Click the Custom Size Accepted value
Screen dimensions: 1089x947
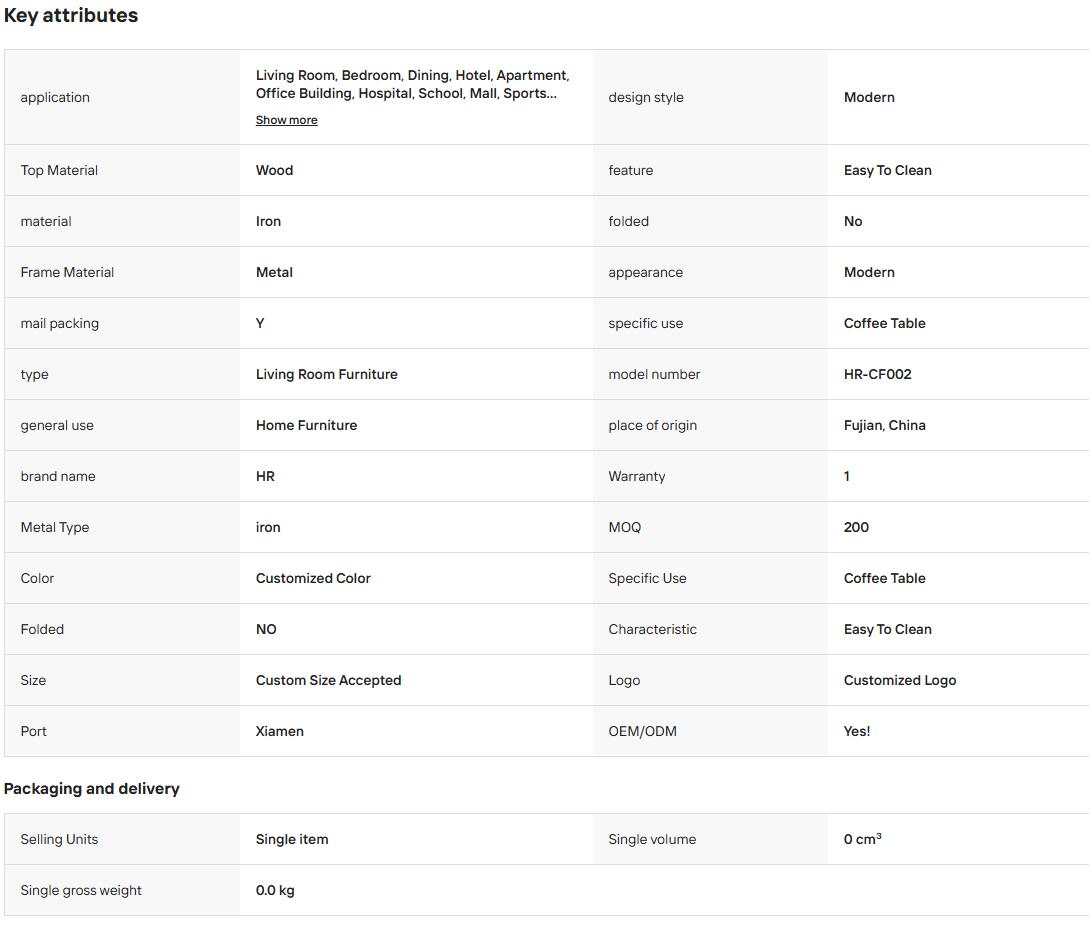click(329, 680)
